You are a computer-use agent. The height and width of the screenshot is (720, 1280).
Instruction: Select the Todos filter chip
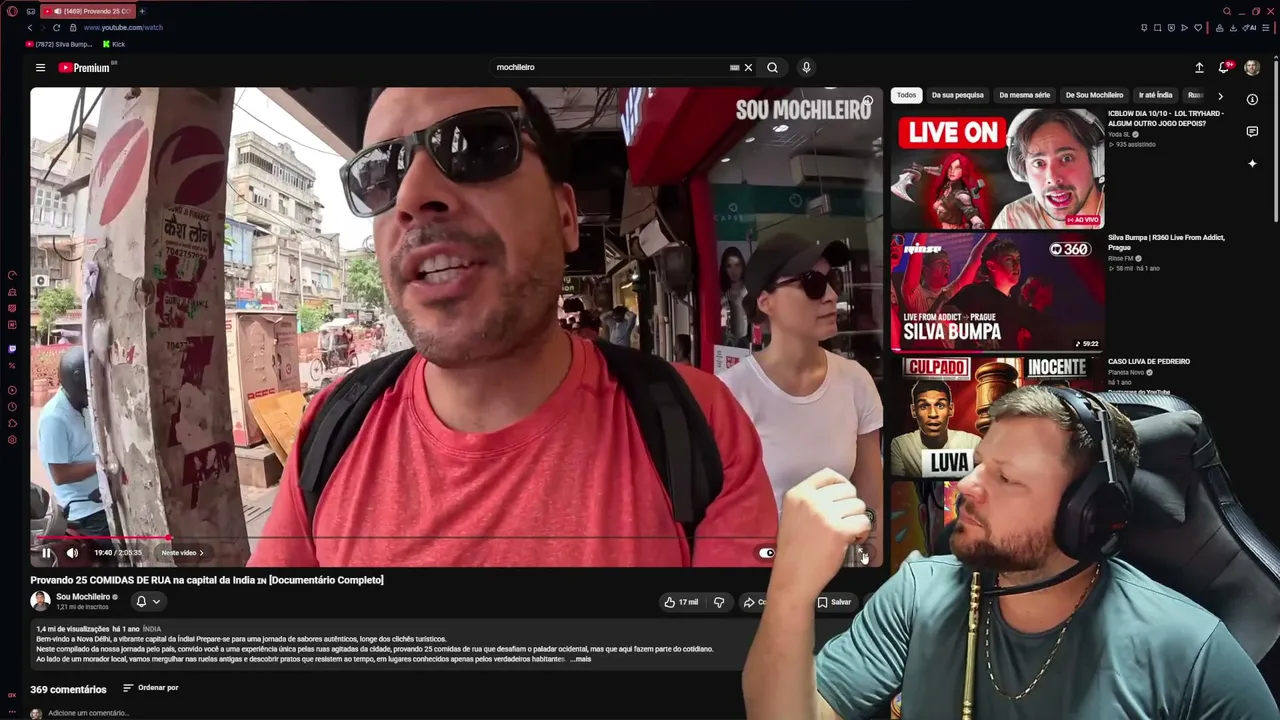coord(906,95)
